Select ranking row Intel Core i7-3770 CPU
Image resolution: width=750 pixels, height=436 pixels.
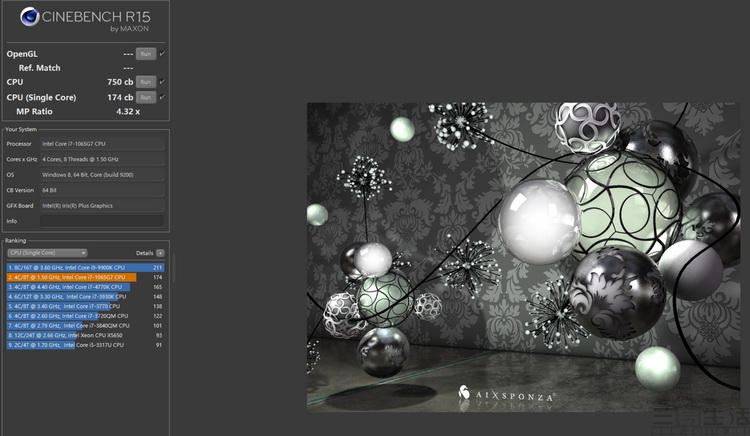(x=85, y=306)
